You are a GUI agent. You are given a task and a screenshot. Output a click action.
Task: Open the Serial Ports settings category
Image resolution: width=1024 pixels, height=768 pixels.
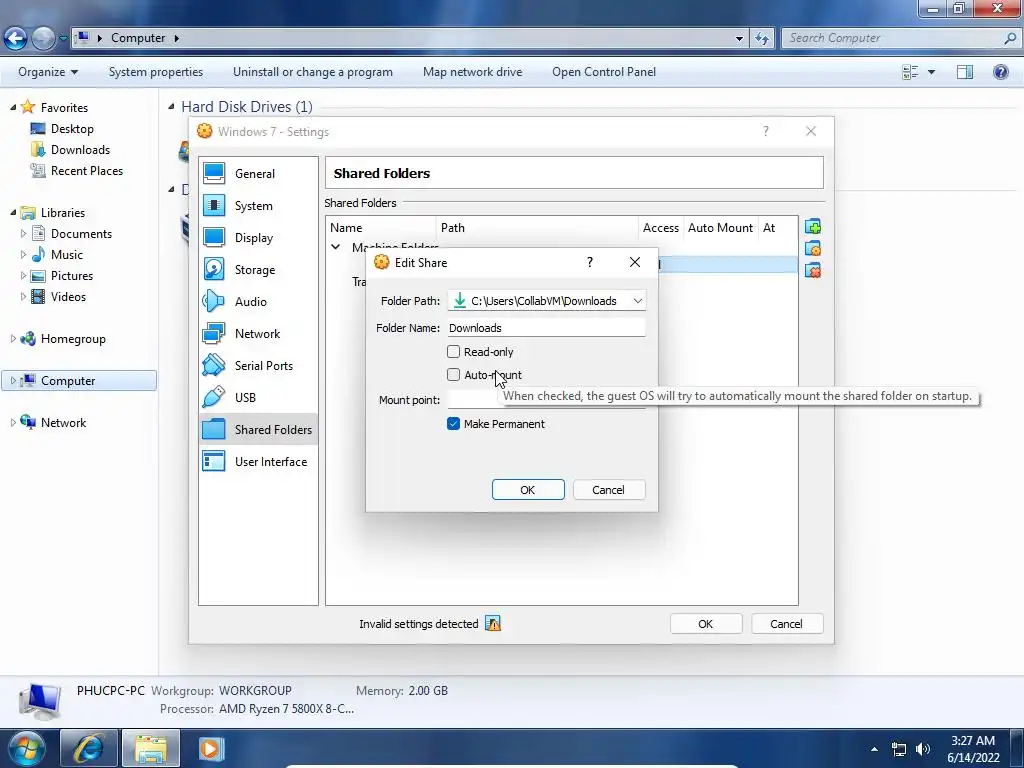click(x=259, y=366)
